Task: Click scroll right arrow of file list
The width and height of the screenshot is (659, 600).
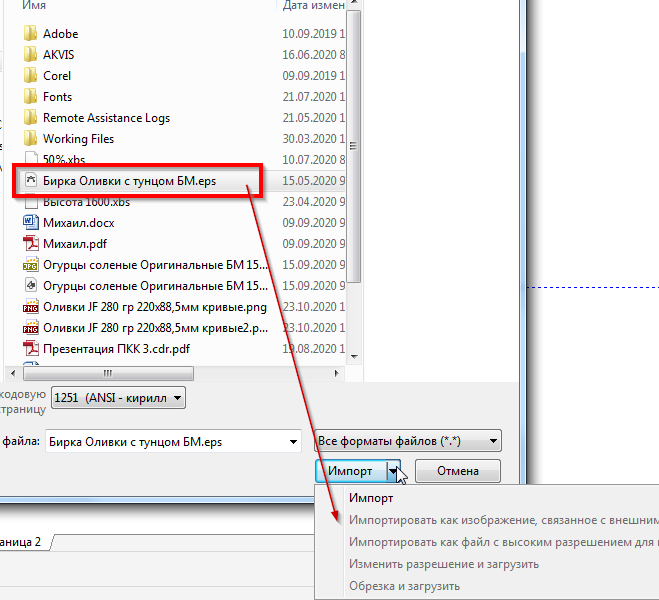Action: 336,373
